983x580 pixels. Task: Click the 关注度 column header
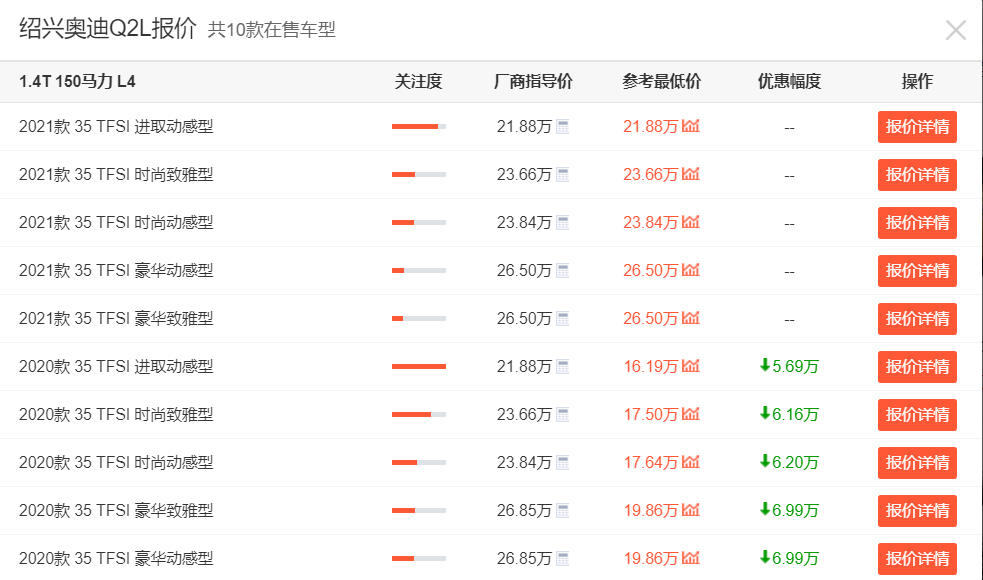[418, 82]
